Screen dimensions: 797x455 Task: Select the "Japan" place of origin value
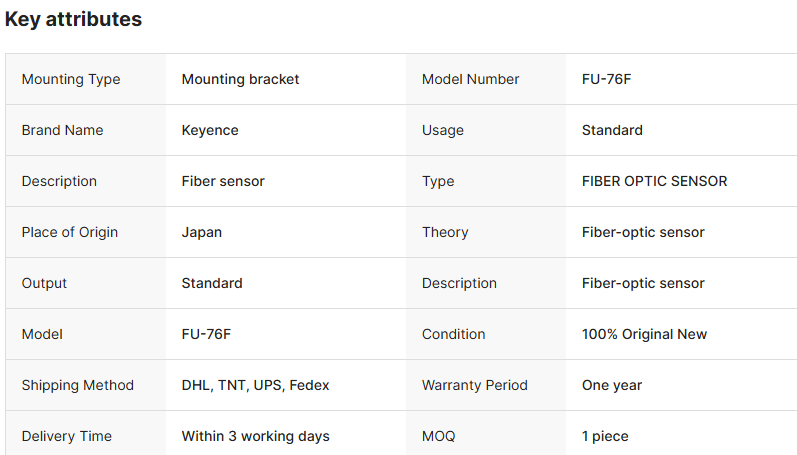tap(202, 232)
